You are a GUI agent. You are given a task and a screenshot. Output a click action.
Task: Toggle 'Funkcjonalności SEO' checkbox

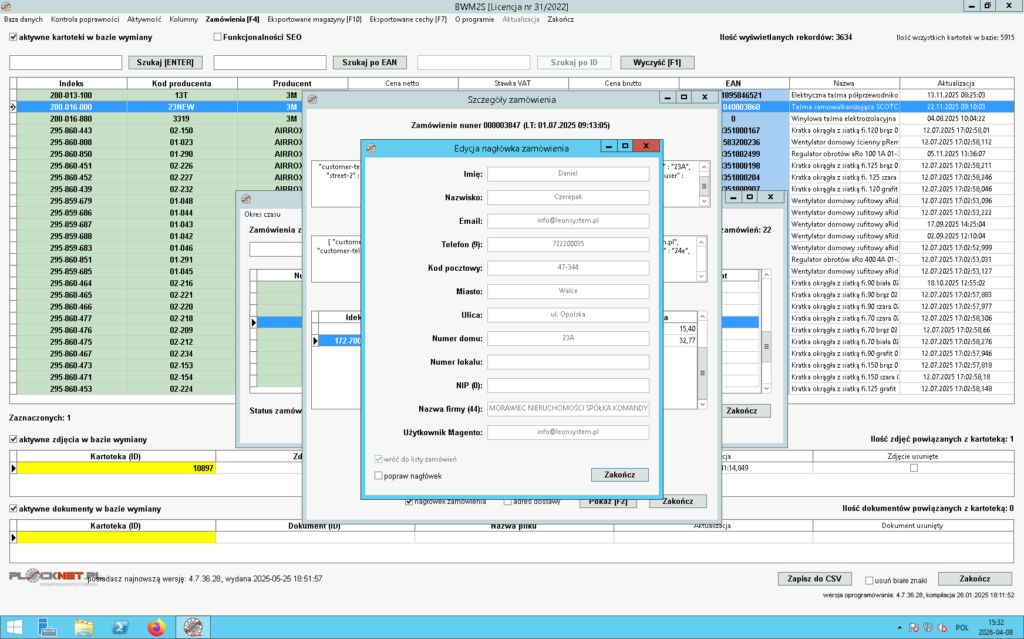tap(217, 37)
